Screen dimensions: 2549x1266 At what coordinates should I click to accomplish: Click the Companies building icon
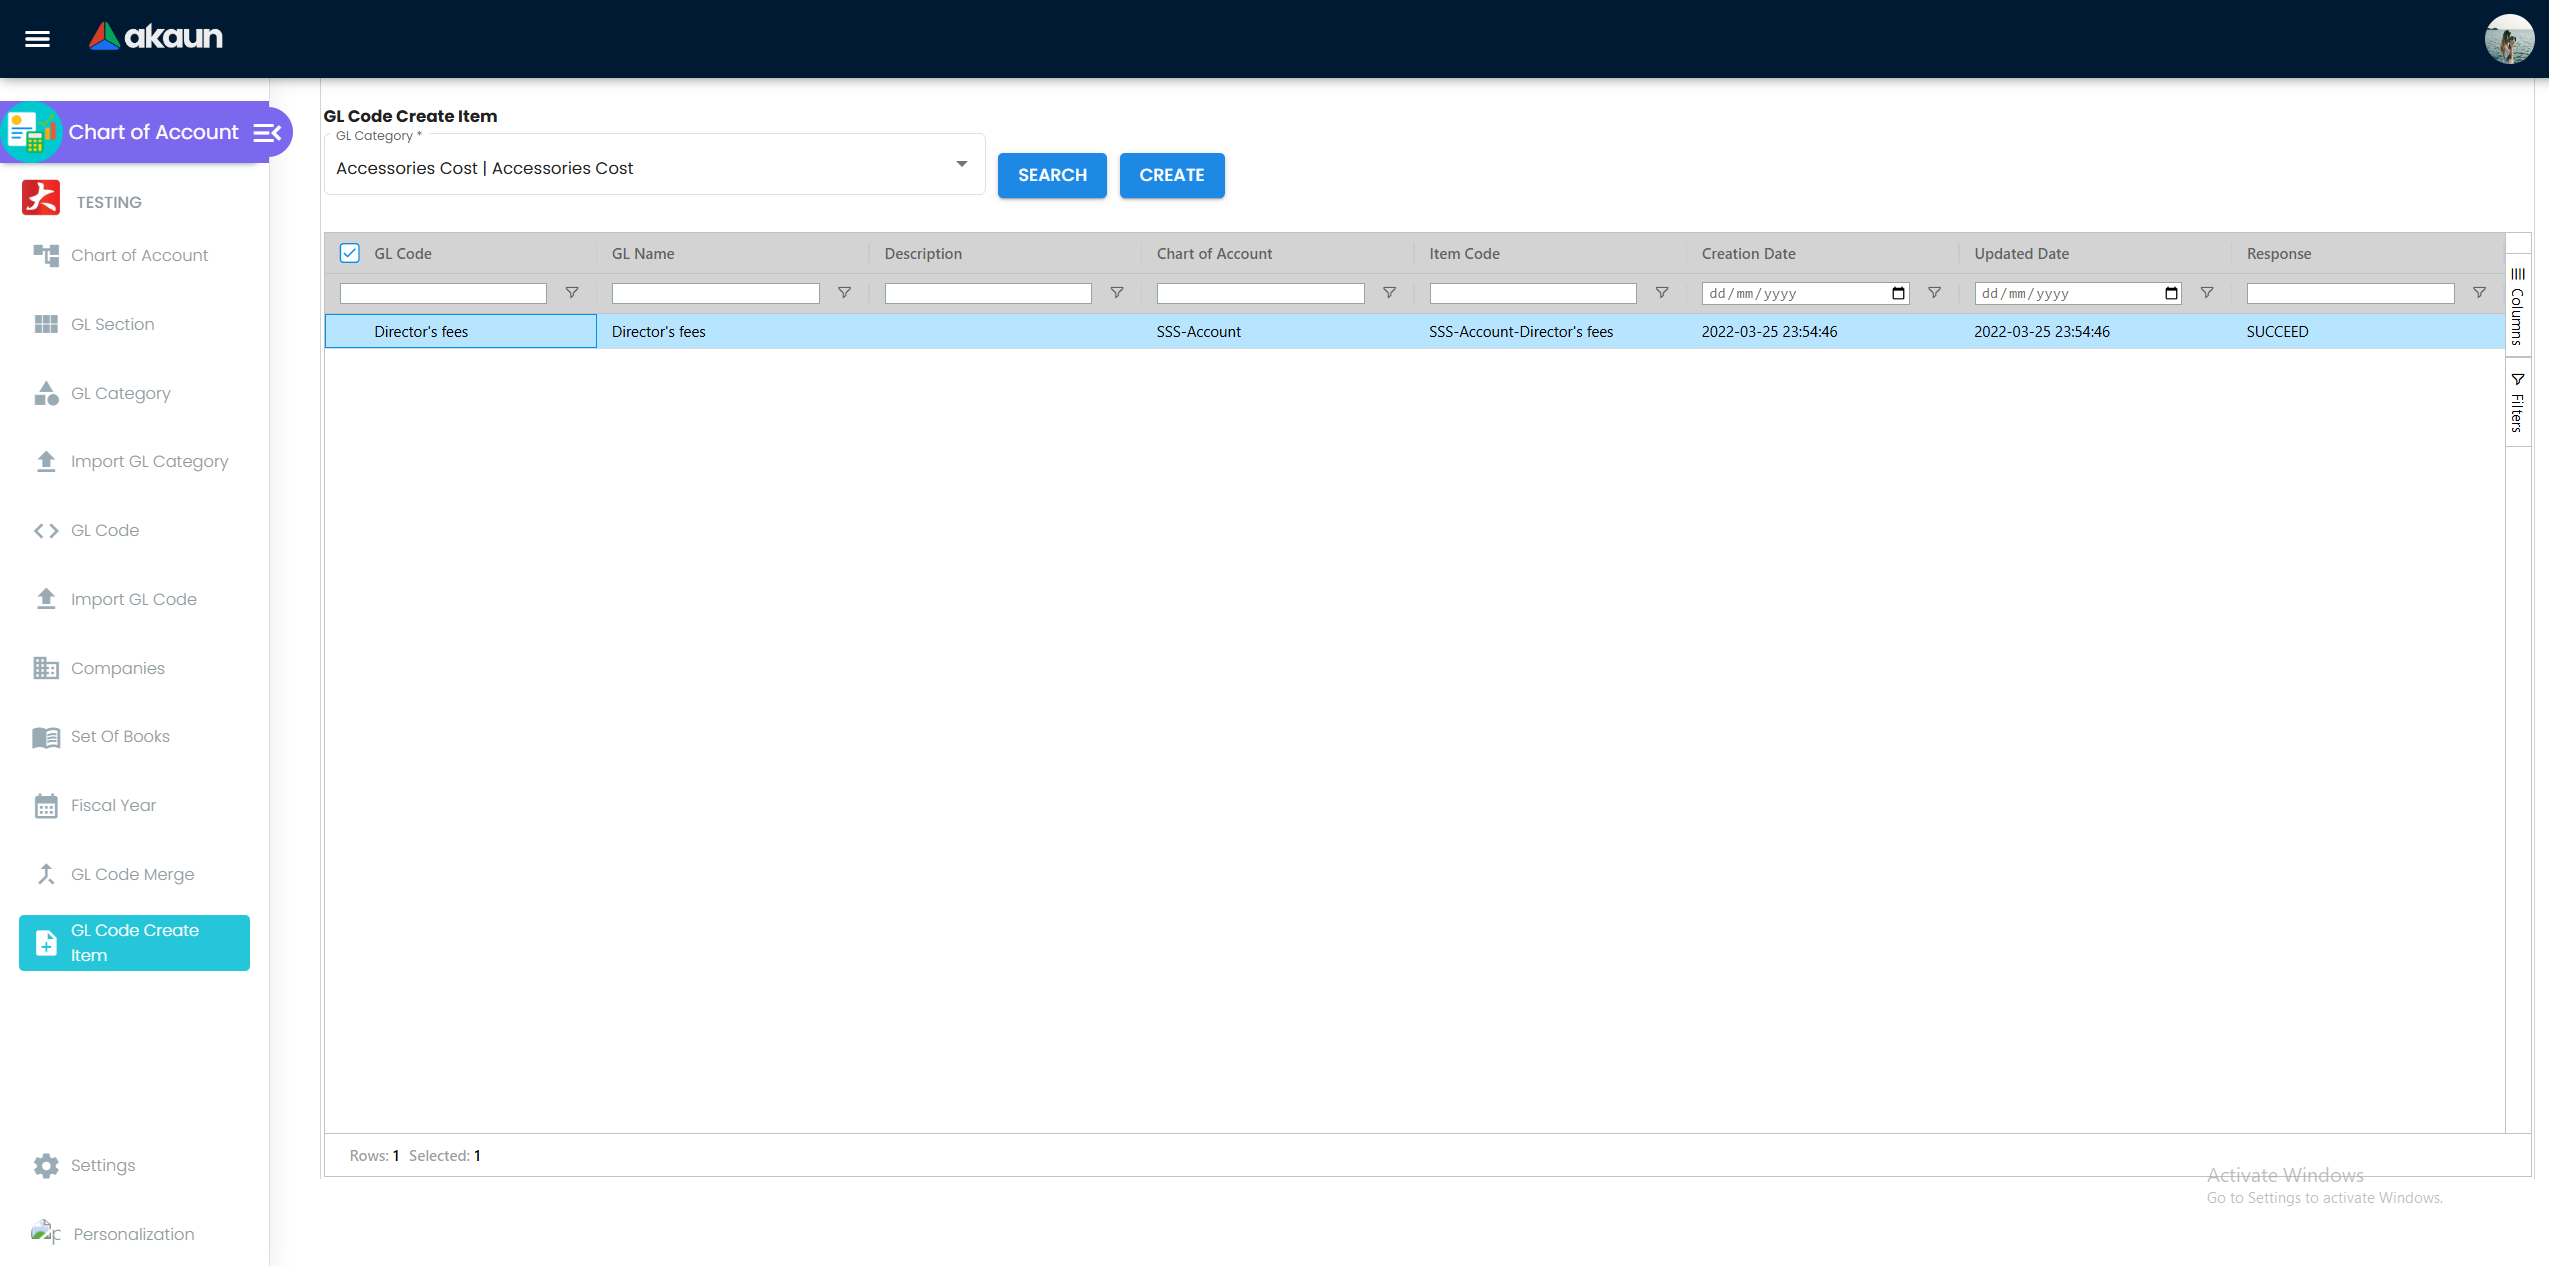(46, 668)
